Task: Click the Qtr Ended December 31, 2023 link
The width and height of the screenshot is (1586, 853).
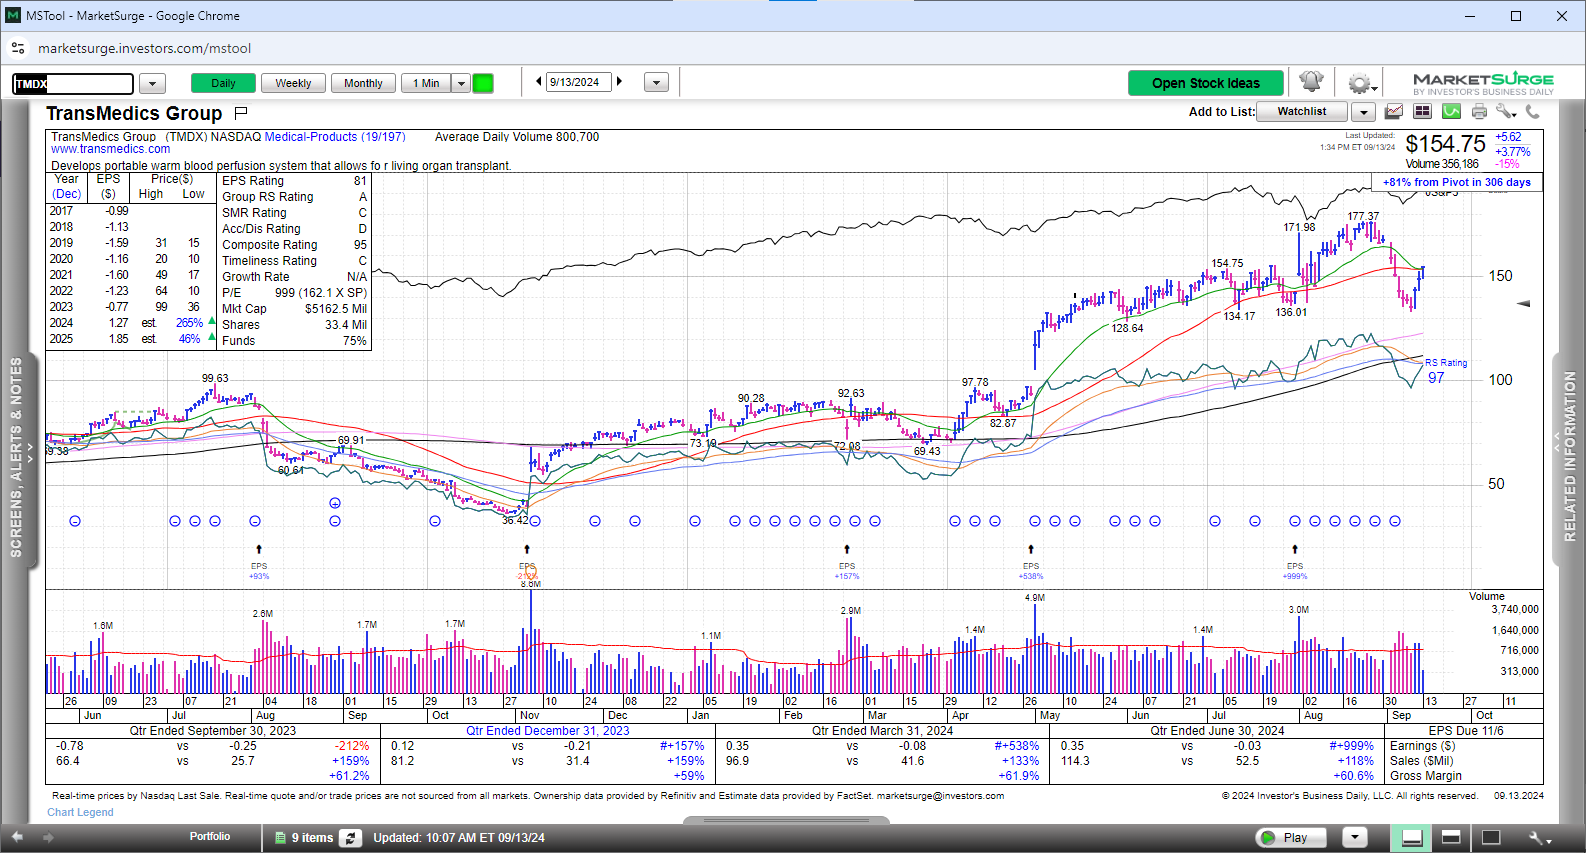Action: click(x=548, y=731)
